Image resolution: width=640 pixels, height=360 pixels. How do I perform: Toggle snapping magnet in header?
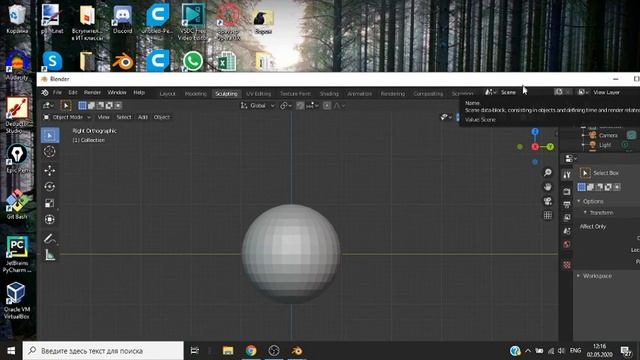[x=300, y=106]
